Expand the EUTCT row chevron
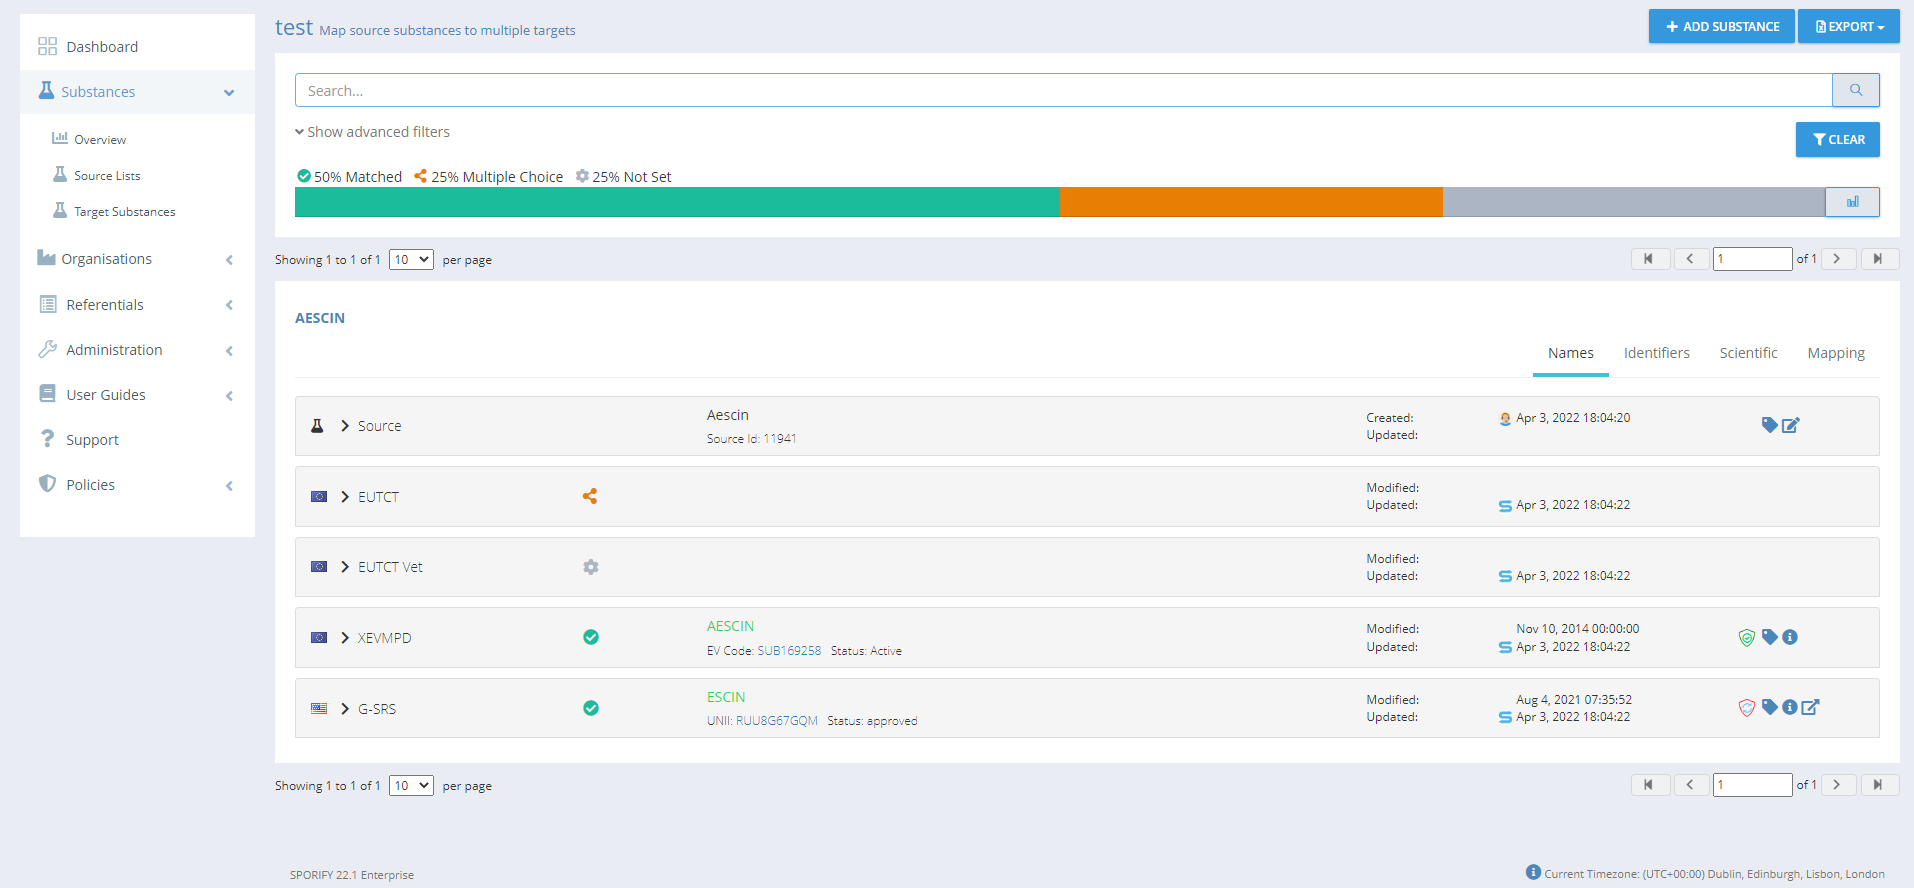 coord(345,497)
